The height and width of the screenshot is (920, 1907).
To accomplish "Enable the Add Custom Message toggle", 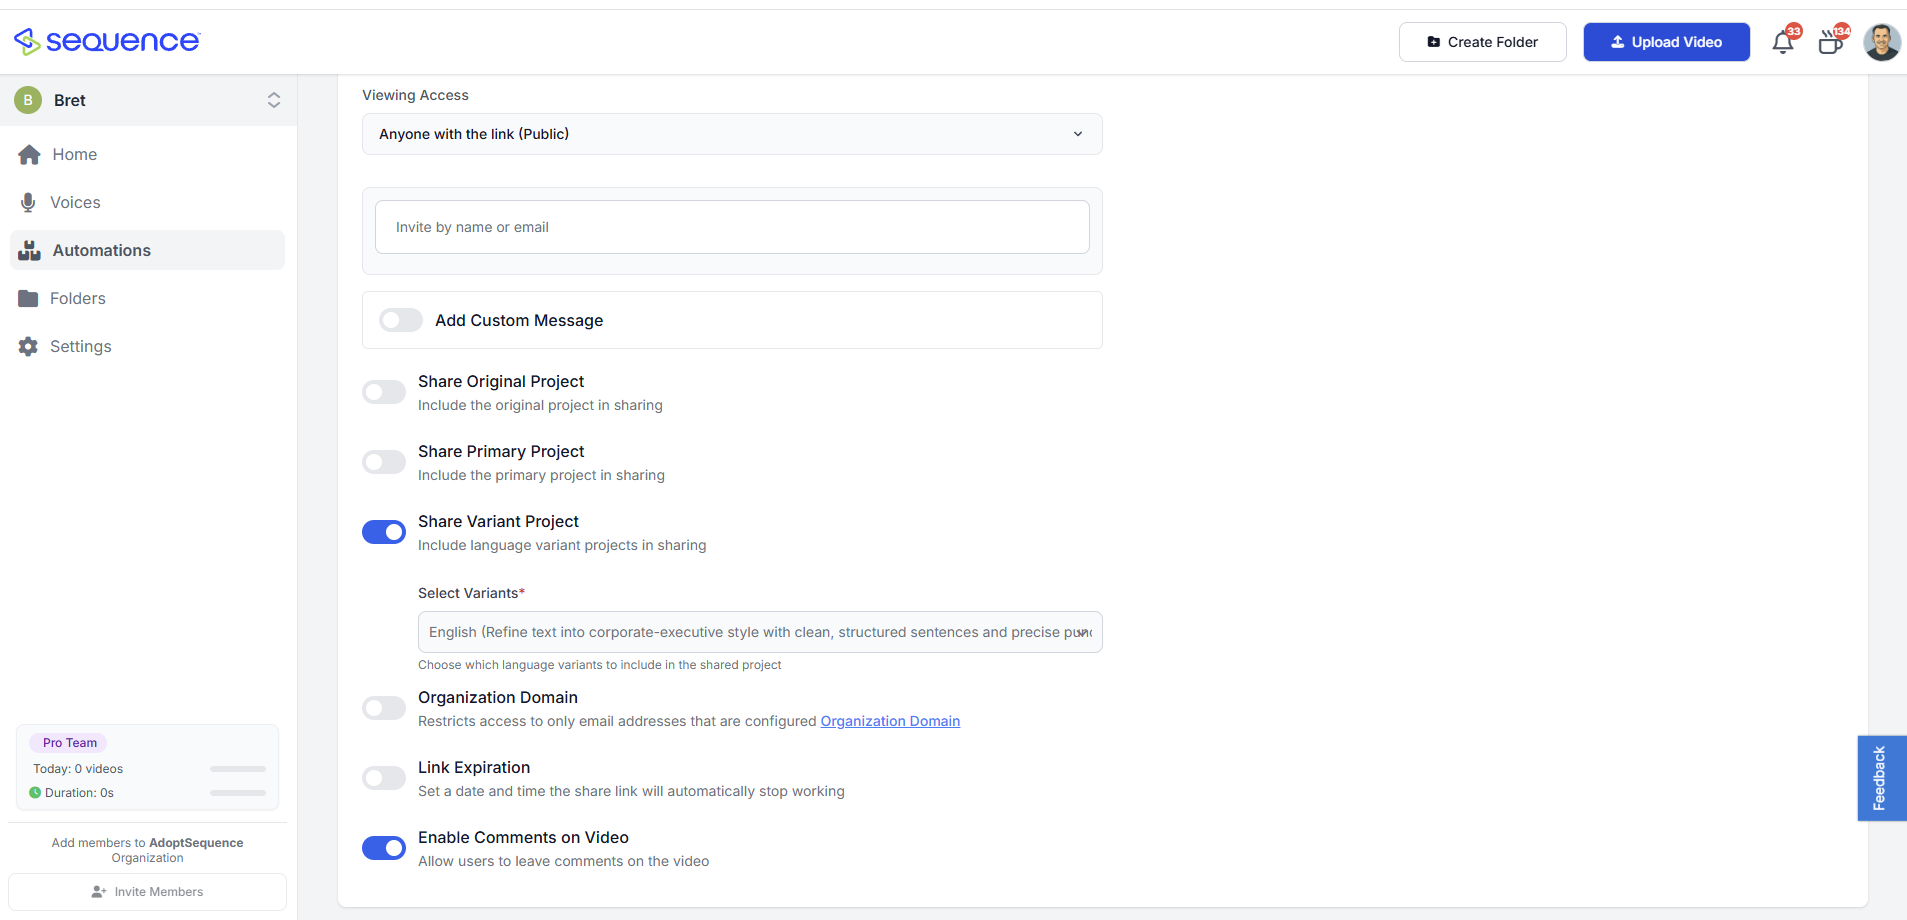I will tap(400, 320).
